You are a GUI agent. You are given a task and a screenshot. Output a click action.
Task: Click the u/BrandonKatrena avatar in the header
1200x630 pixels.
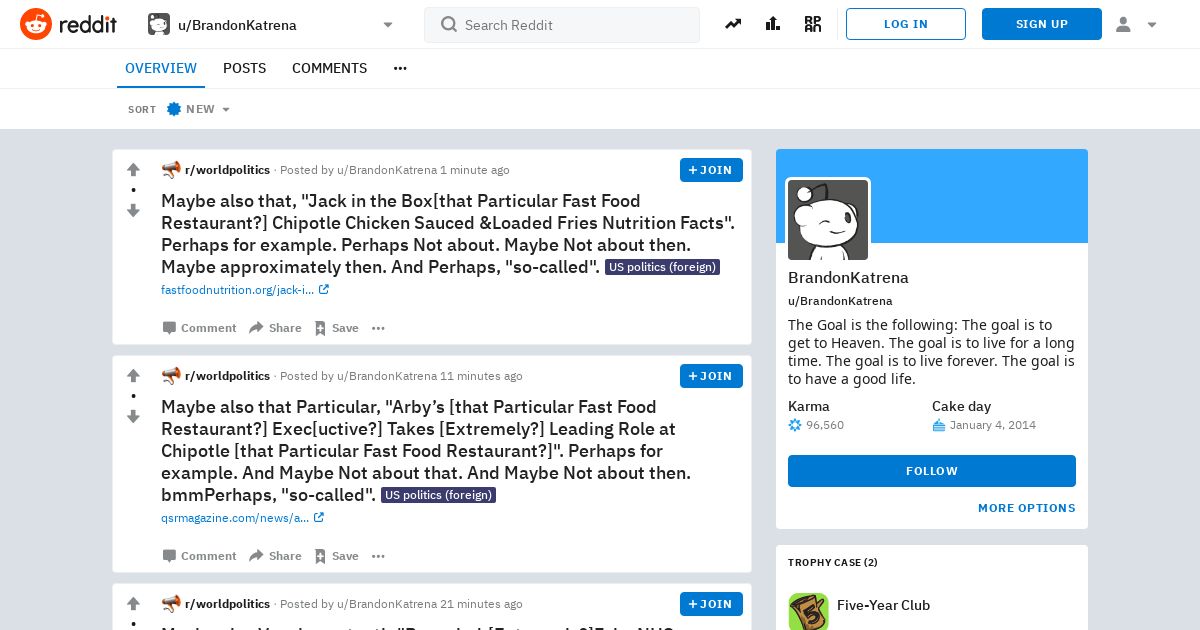tap(159, 24)
